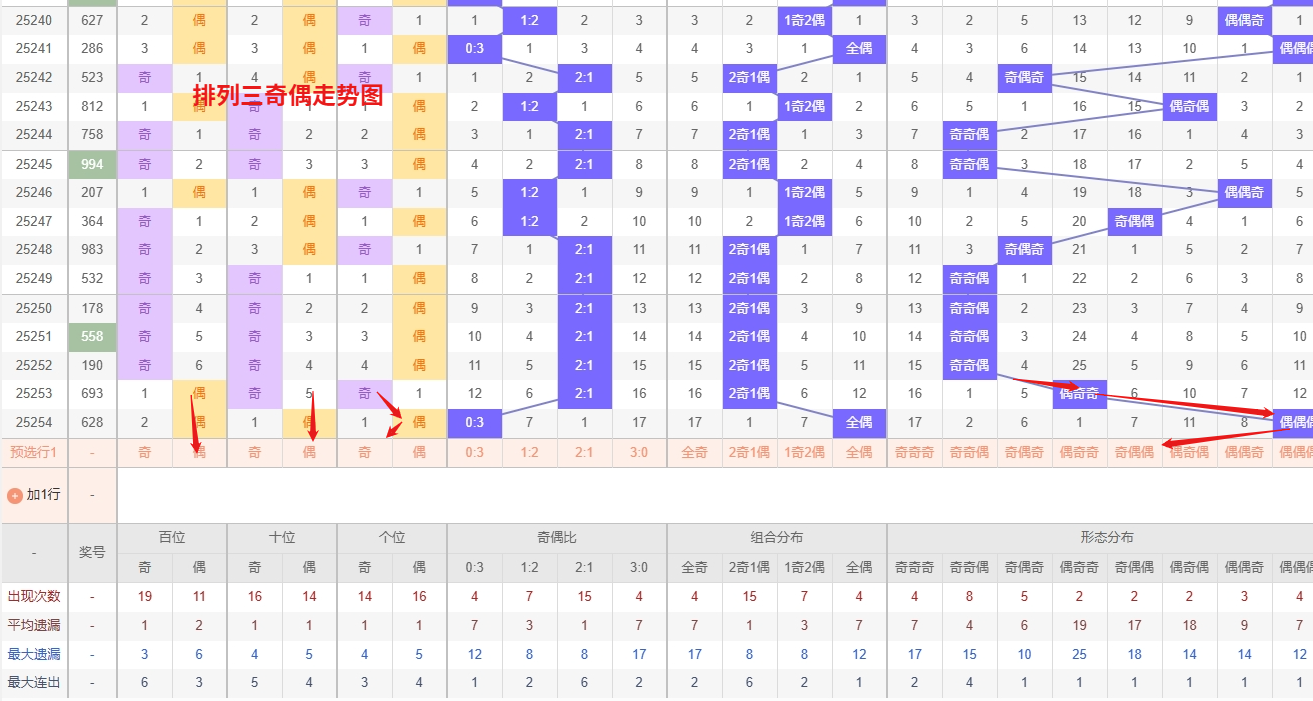
Task: Click the 预选行1 row label
Action: point(34,452)
